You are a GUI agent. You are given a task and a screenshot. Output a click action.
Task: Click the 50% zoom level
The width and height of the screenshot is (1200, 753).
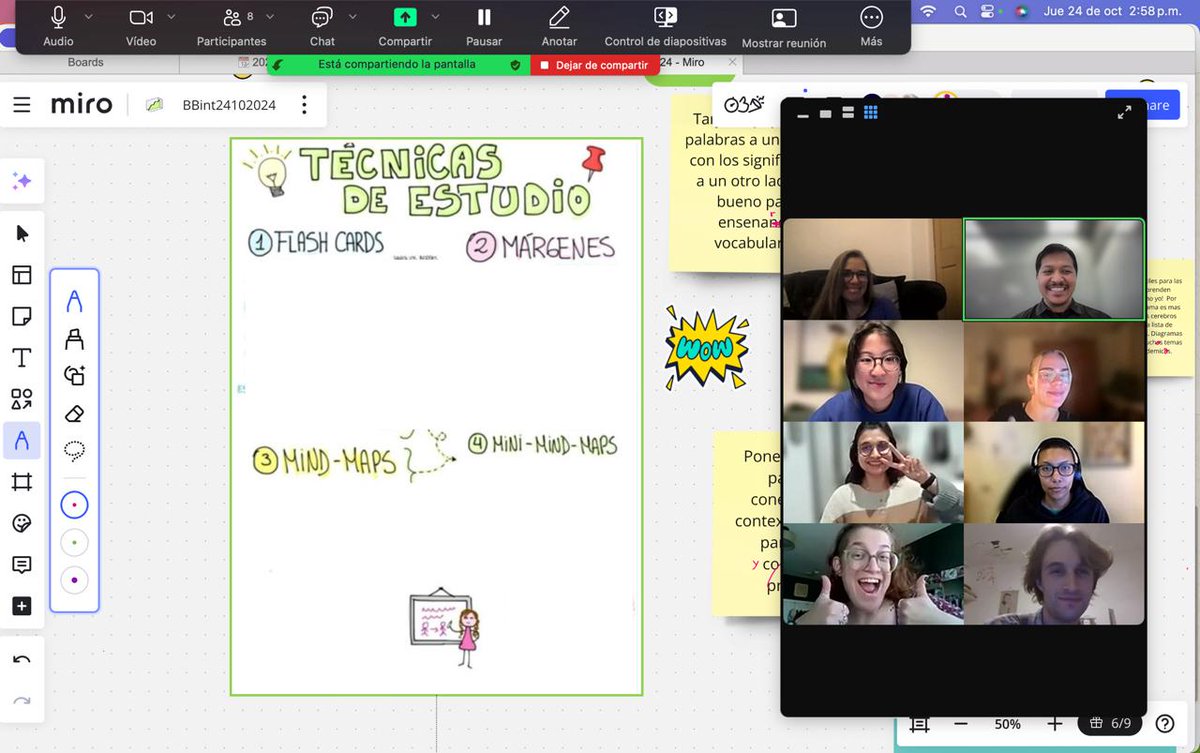click(x=1007, y=724)
